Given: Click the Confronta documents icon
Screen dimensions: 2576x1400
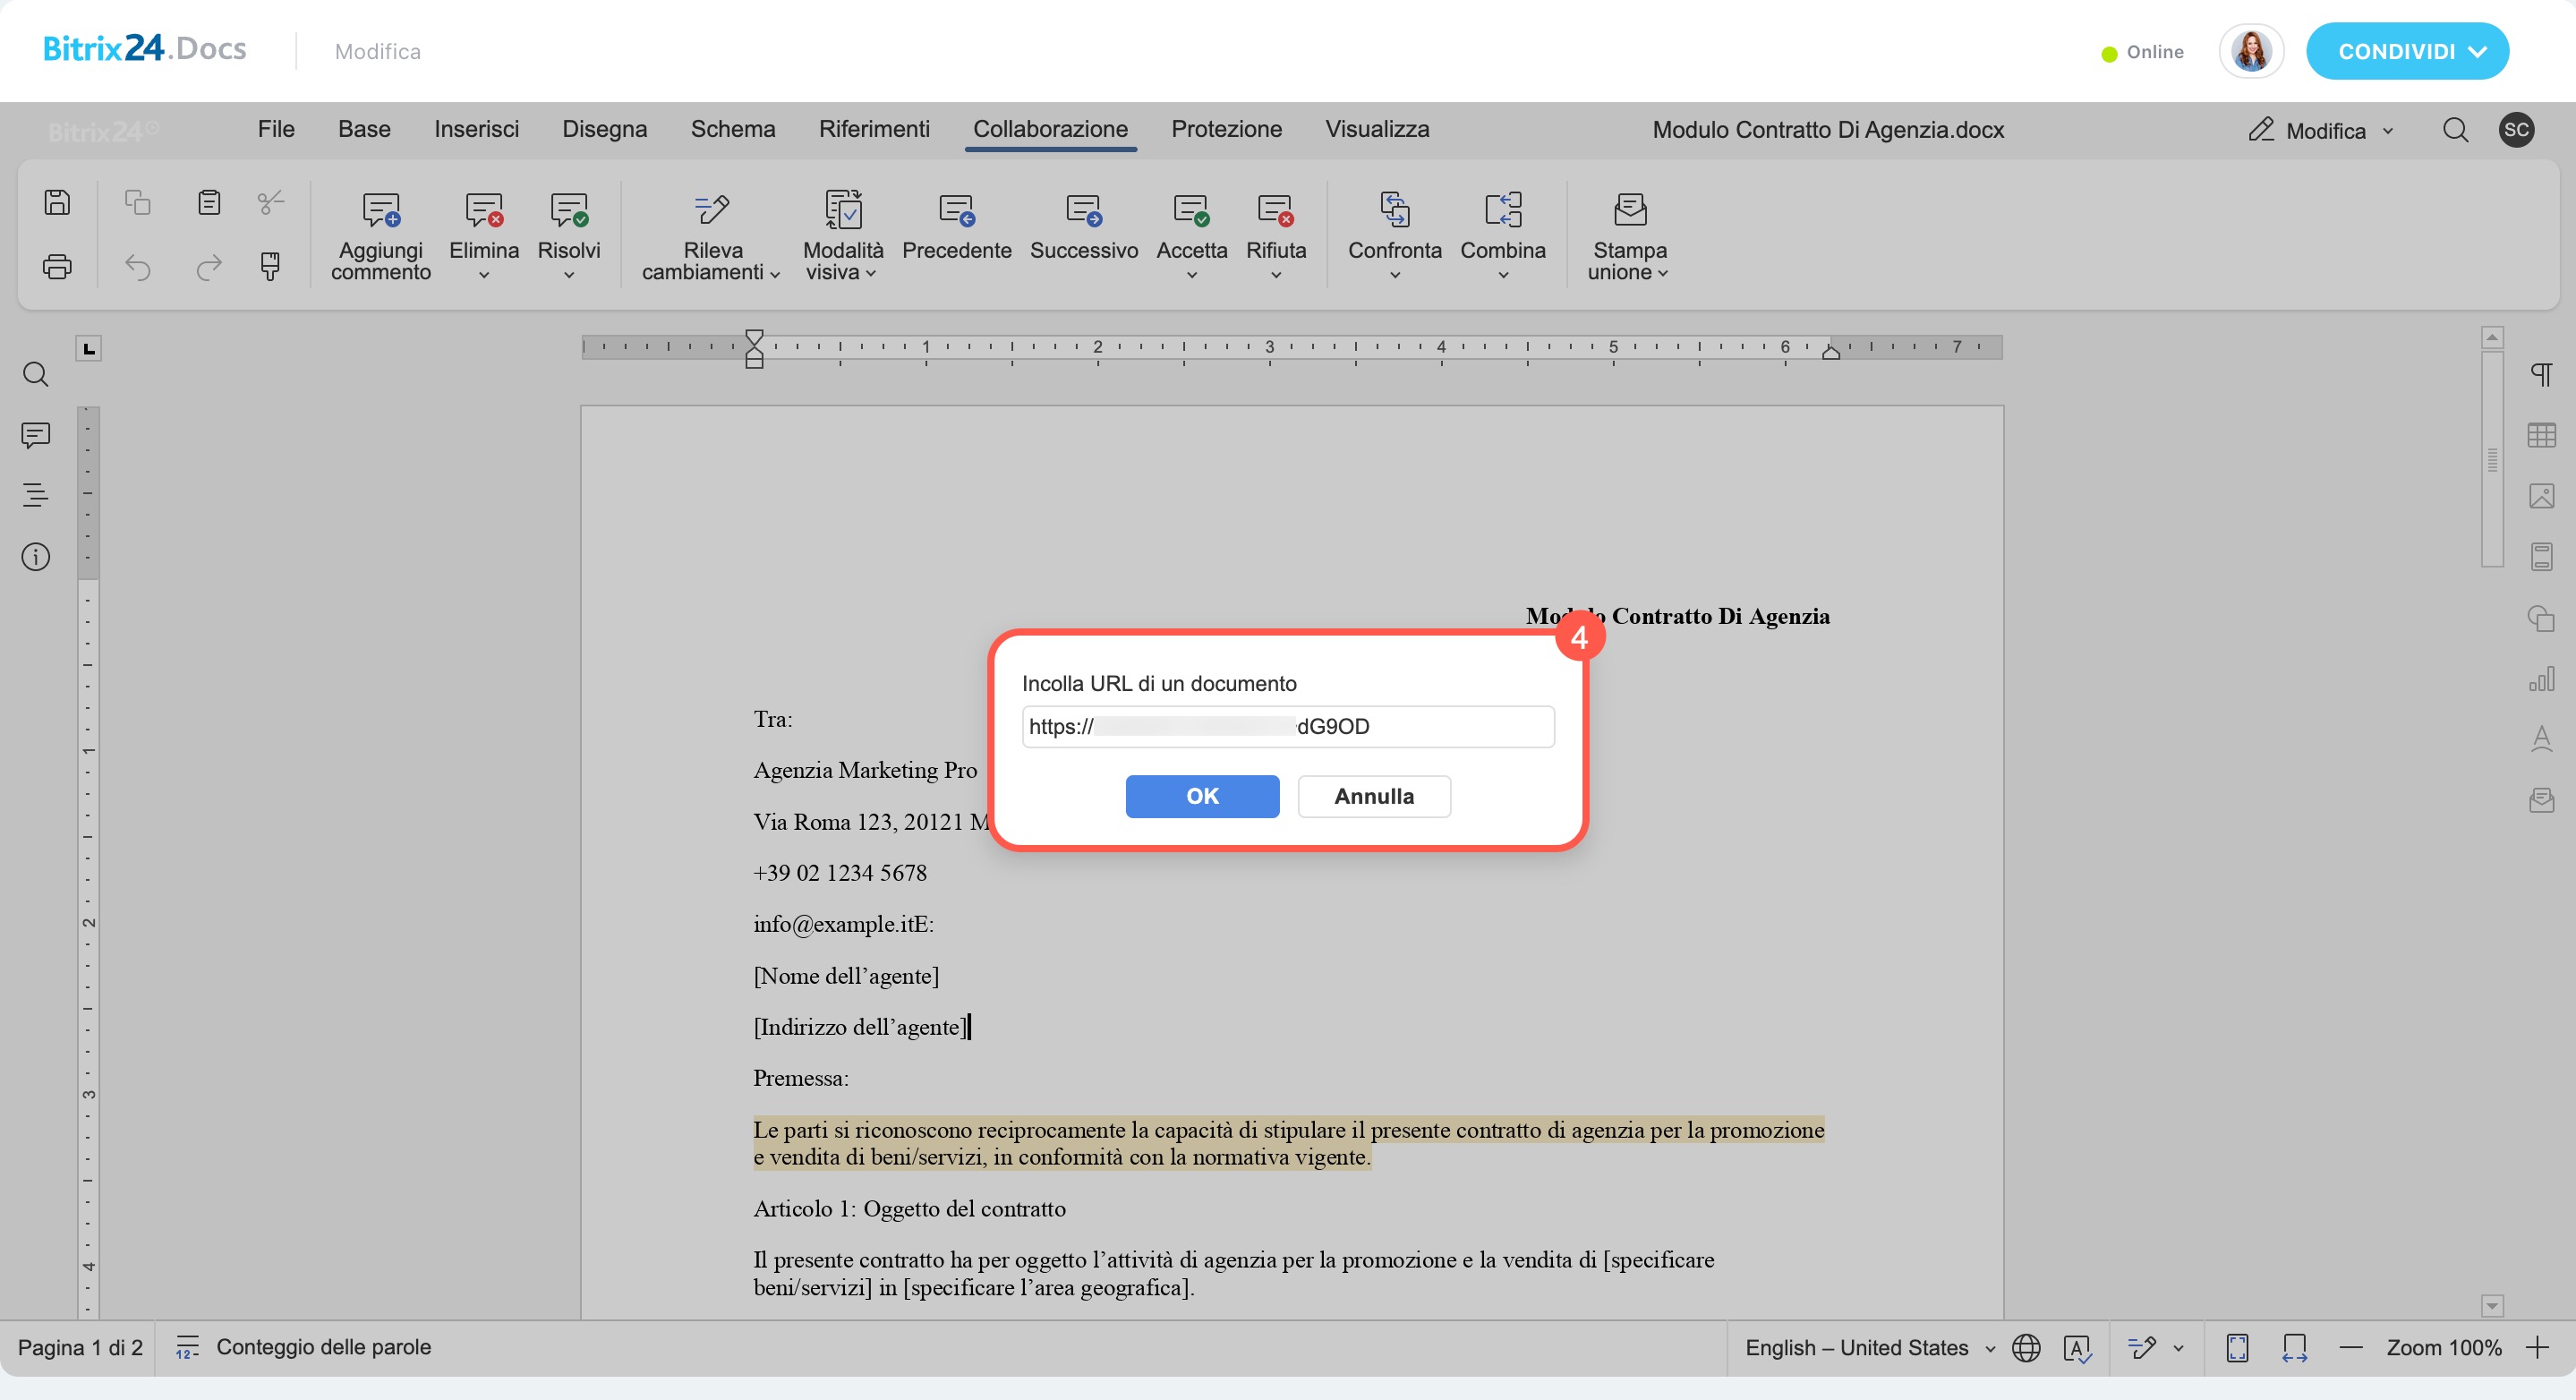Looking at the screenshot, I should (x=1394, y=210).
